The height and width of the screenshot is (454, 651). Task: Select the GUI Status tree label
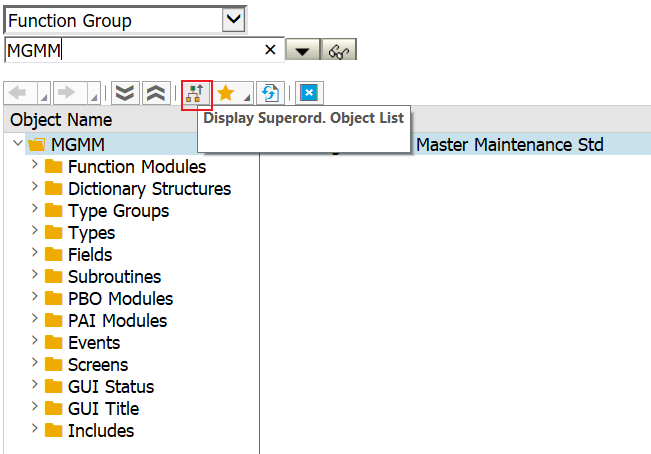[x=111, y=387]
